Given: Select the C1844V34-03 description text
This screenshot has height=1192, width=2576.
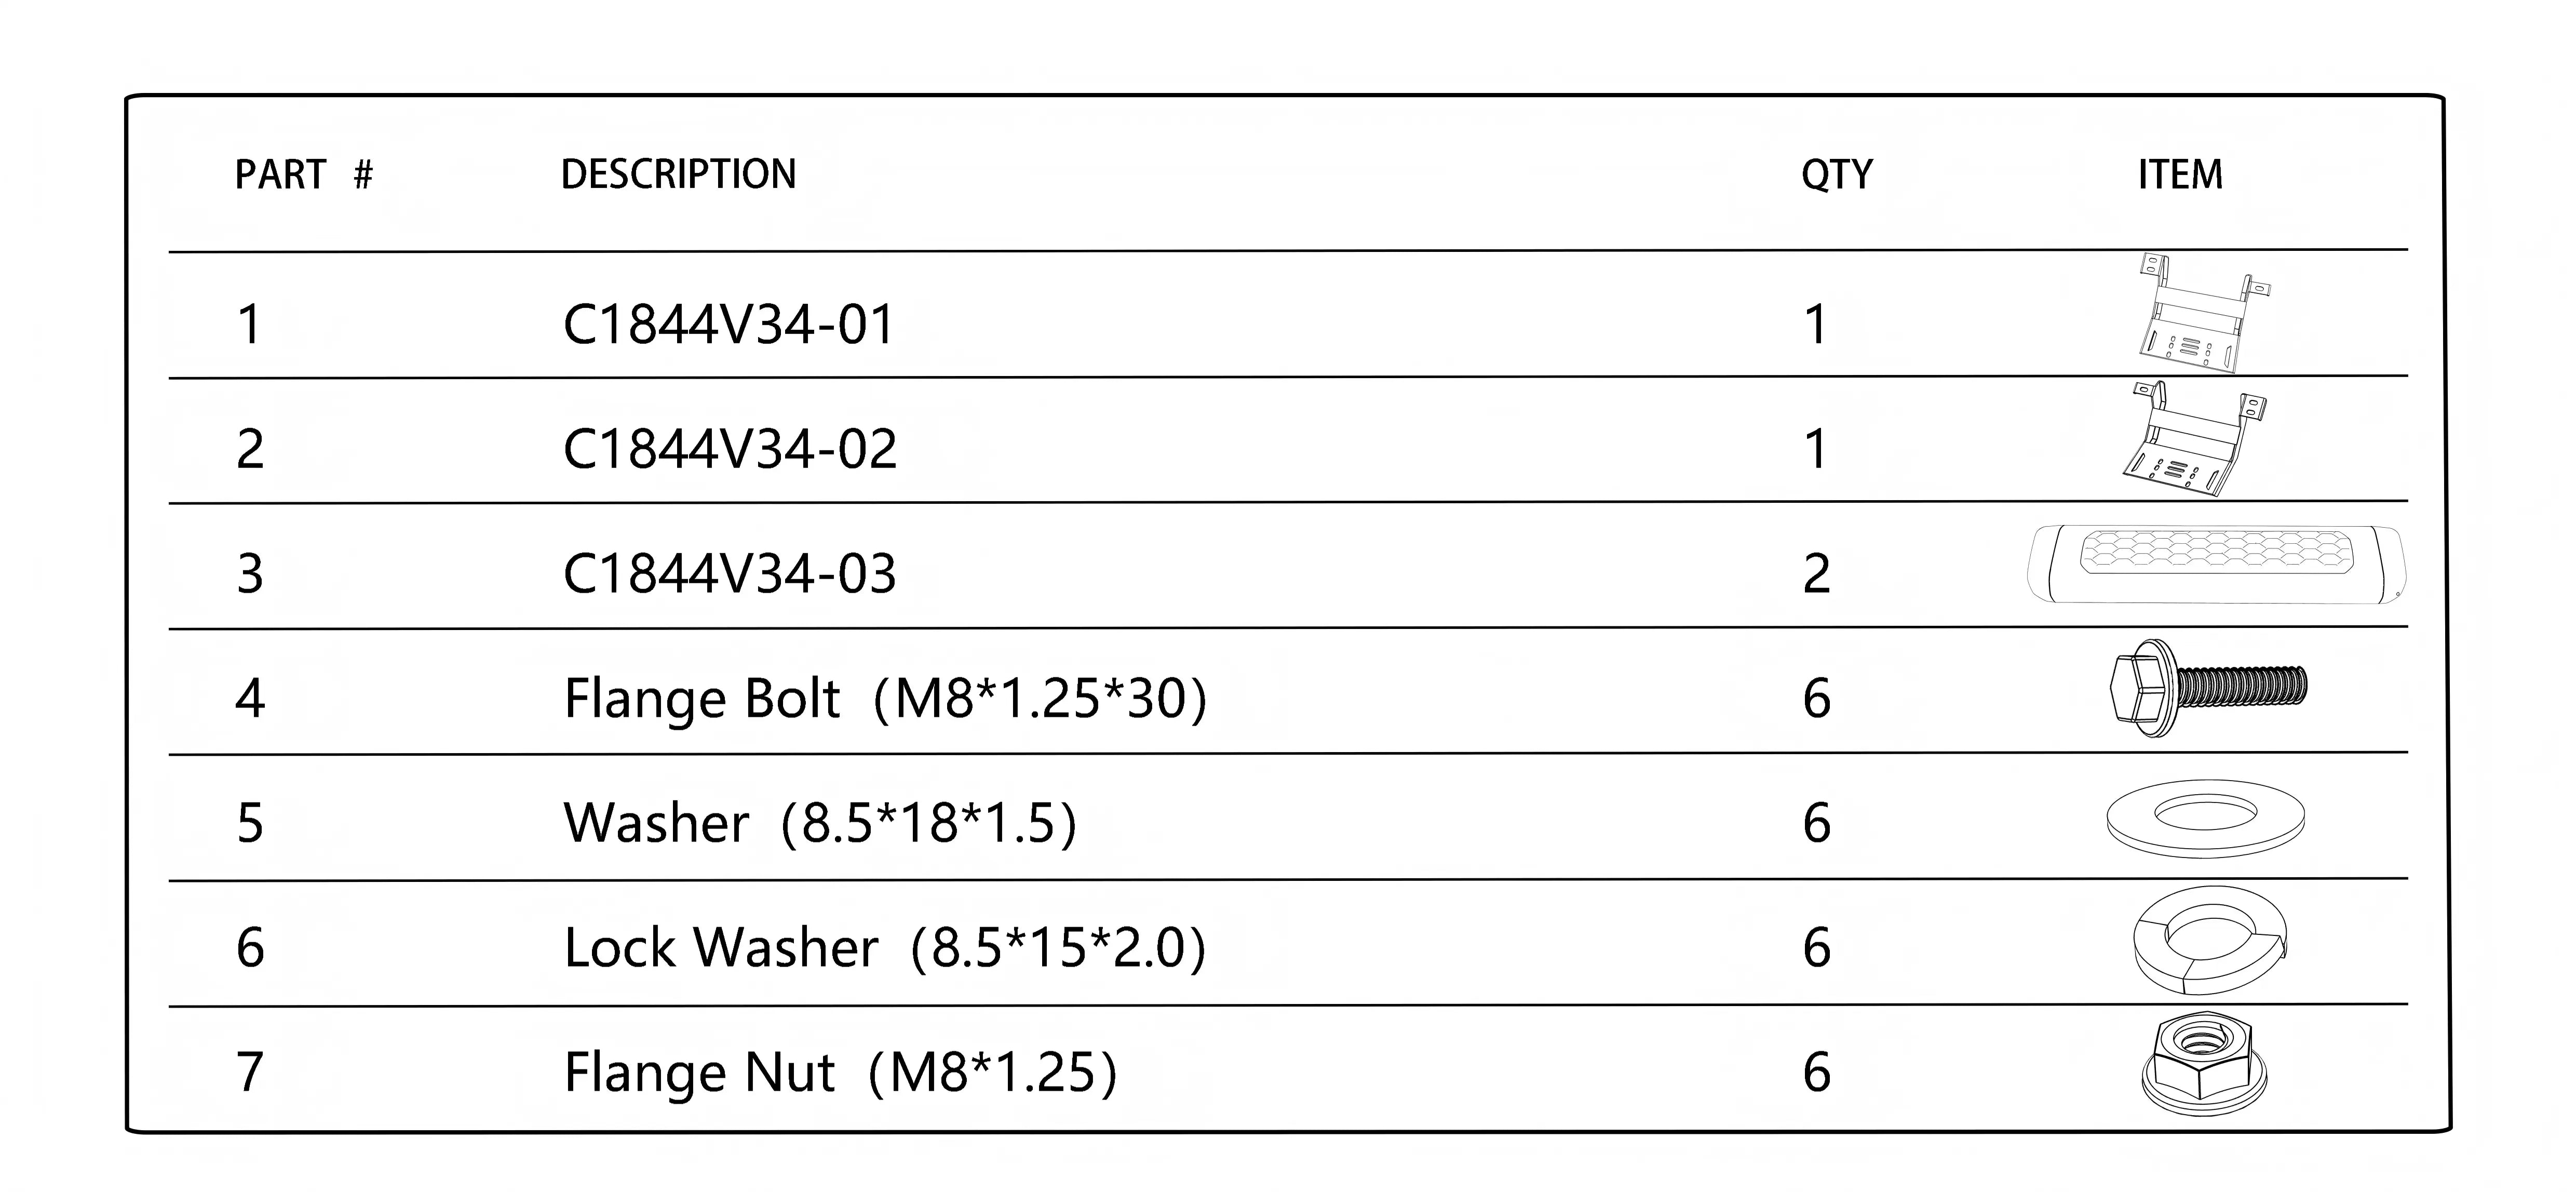Looking at the screenshot, I should (729, 574).
